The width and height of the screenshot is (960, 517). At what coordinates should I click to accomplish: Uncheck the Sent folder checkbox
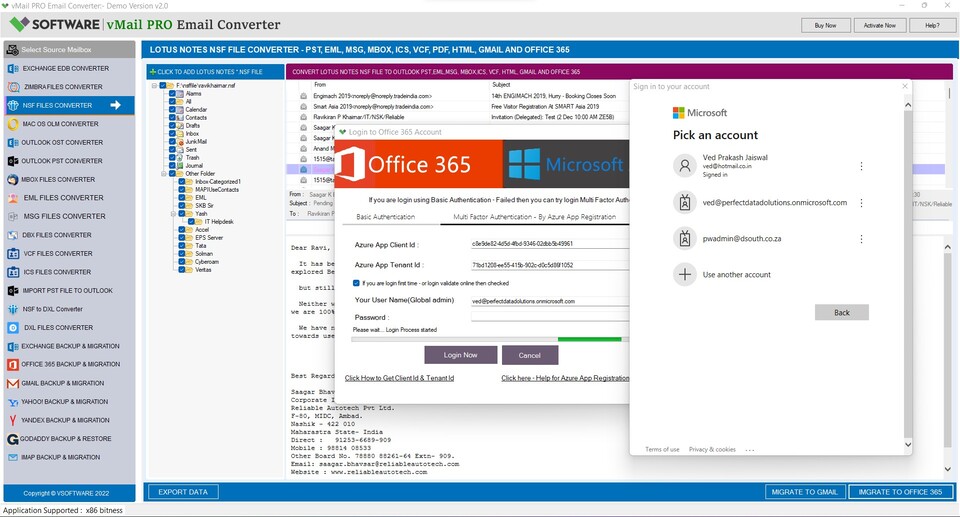(x=173, y=149)
